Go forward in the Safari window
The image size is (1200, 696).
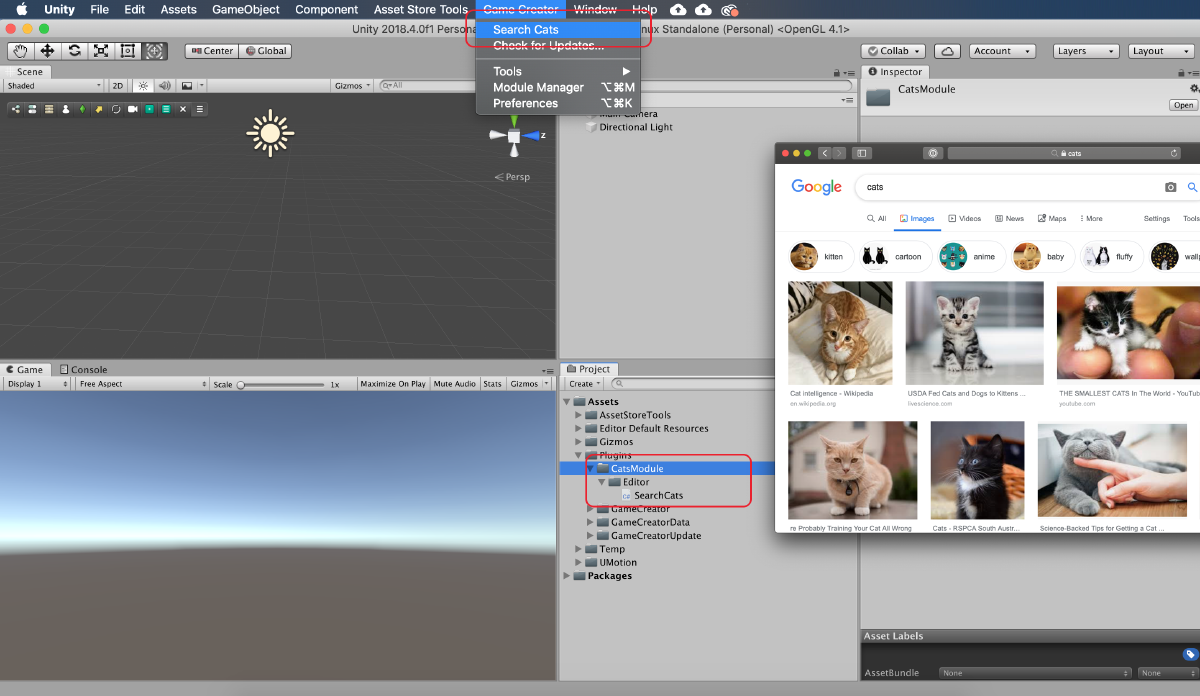point(839,153)
